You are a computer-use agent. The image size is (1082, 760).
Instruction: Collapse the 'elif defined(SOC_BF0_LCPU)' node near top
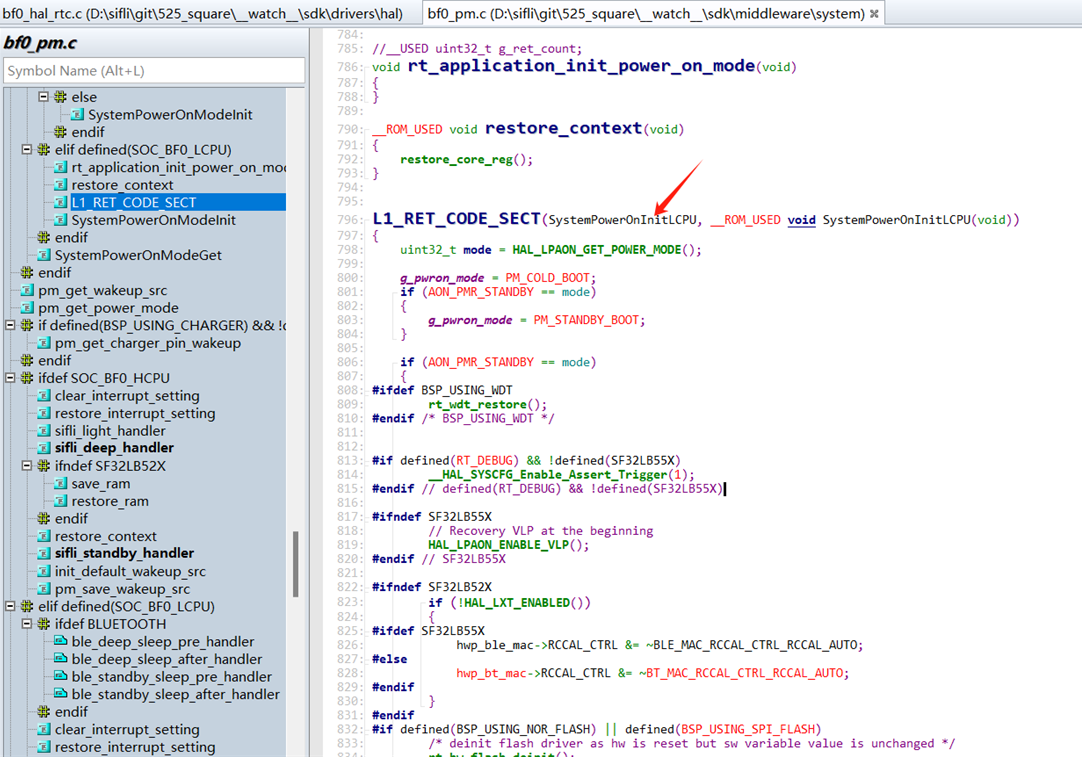tap(27, 149)
